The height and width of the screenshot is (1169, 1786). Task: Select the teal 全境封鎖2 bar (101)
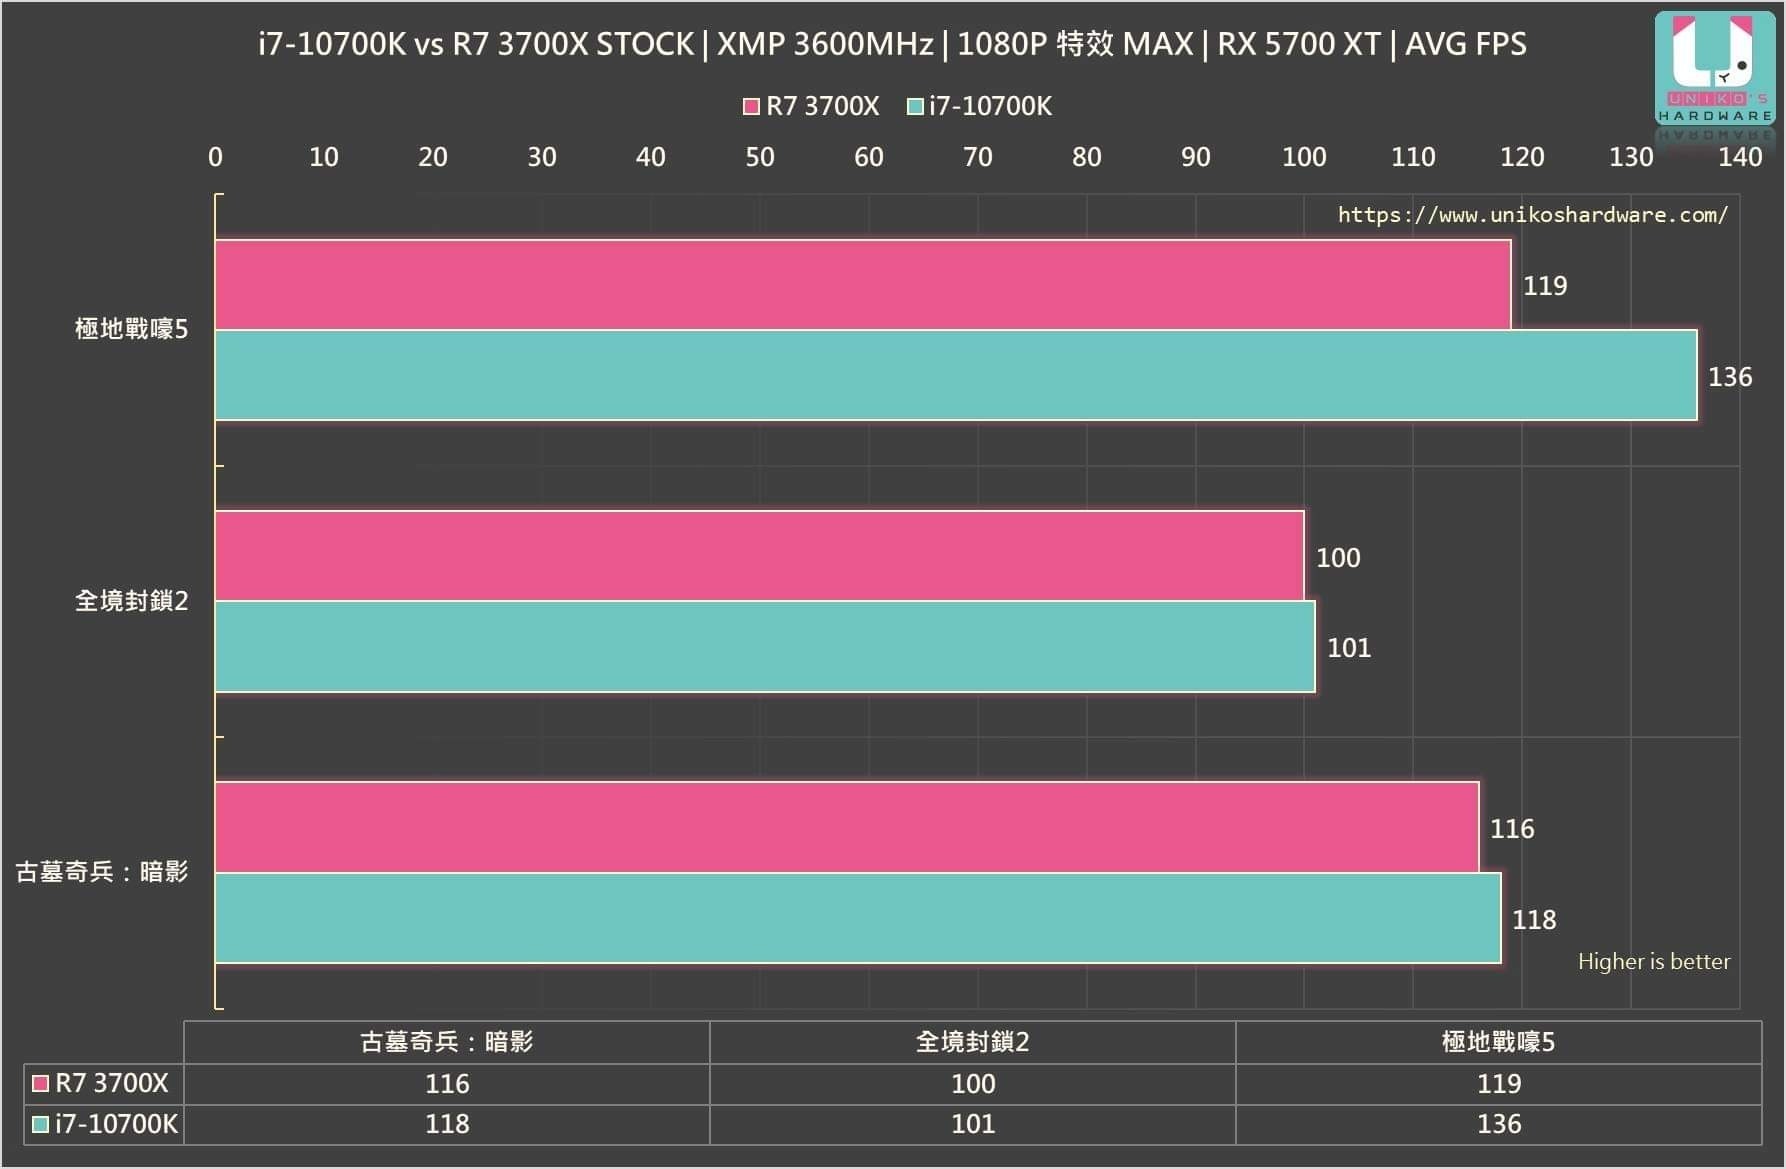click(x=765, y=646)
